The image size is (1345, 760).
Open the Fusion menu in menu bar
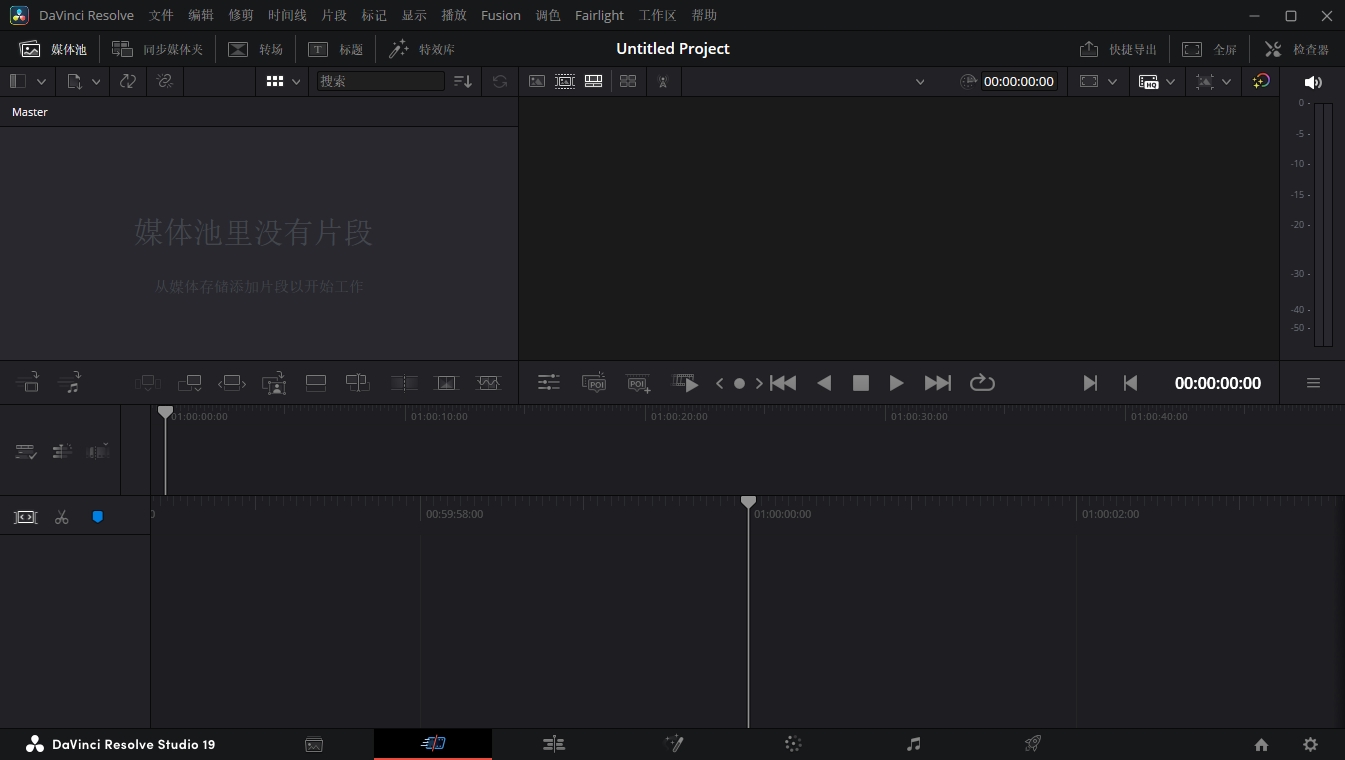[x=500, y=15]
